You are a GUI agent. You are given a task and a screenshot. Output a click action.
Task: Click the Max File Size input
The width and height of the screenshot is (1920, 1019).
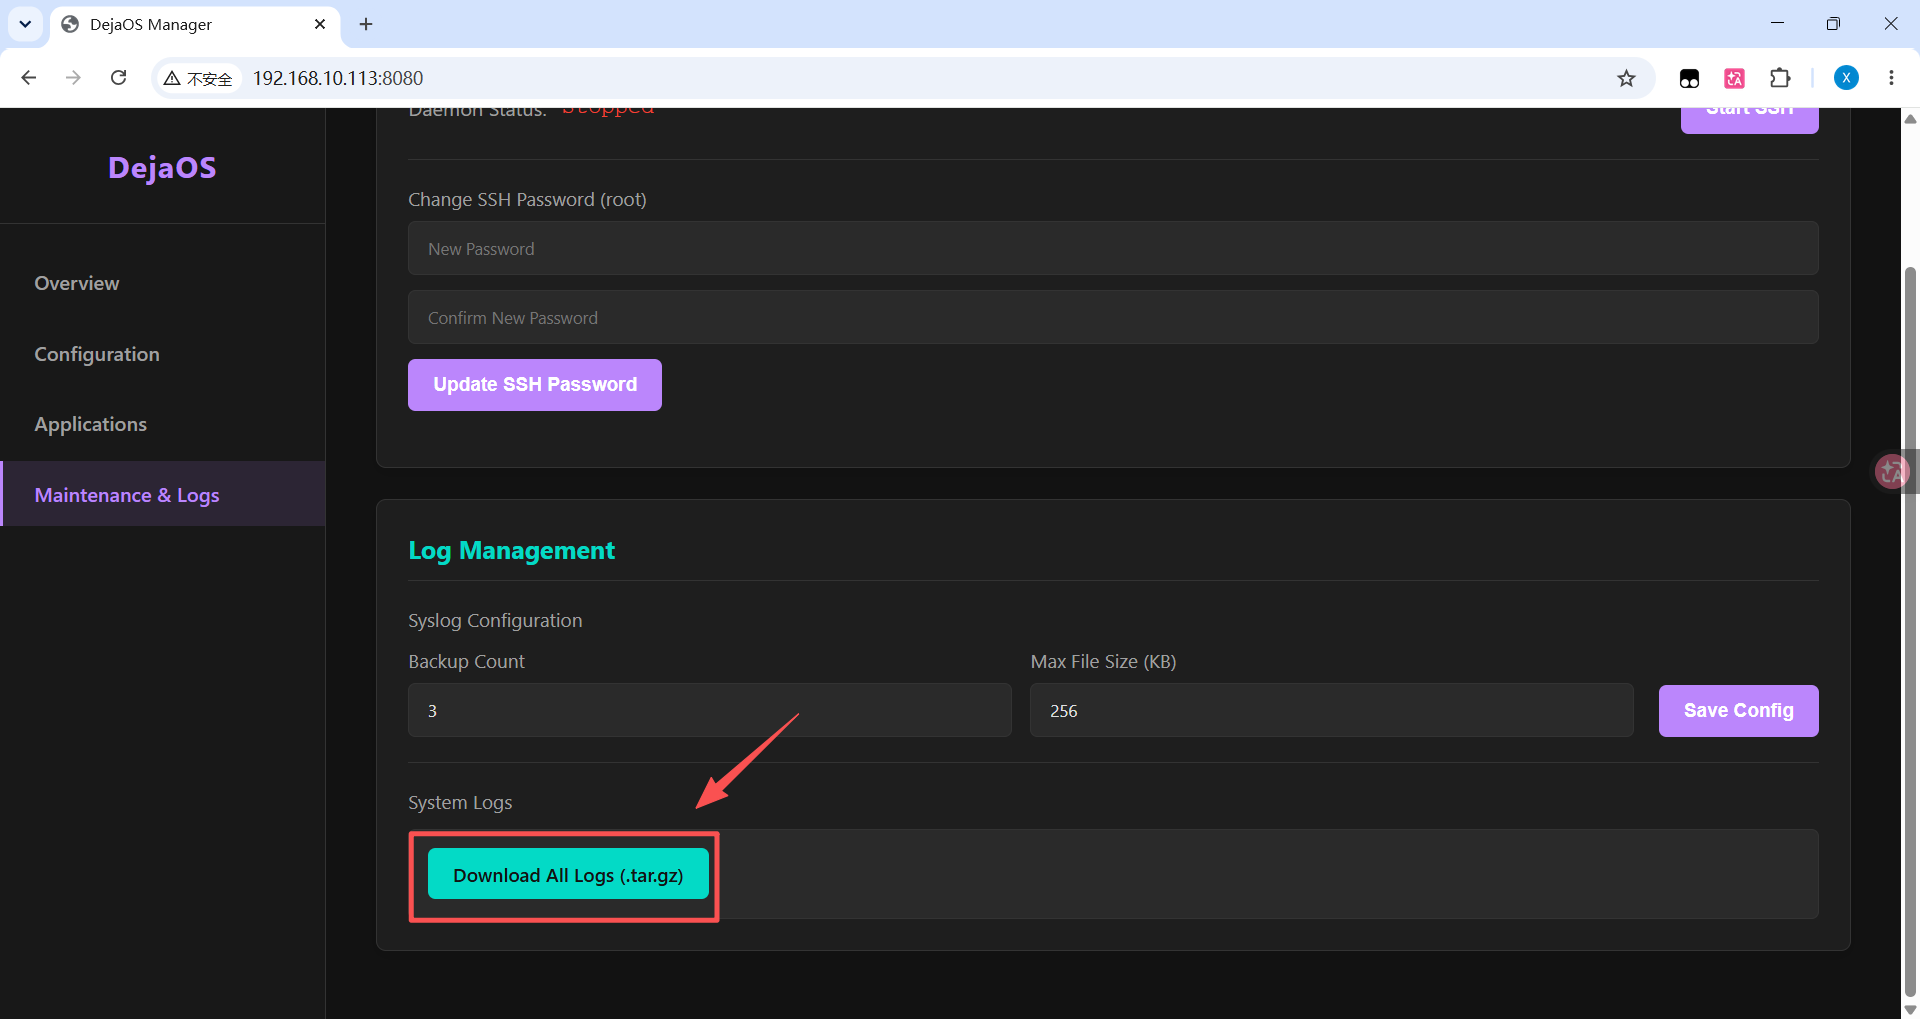pyautogui.click(x=1332, y=710)
